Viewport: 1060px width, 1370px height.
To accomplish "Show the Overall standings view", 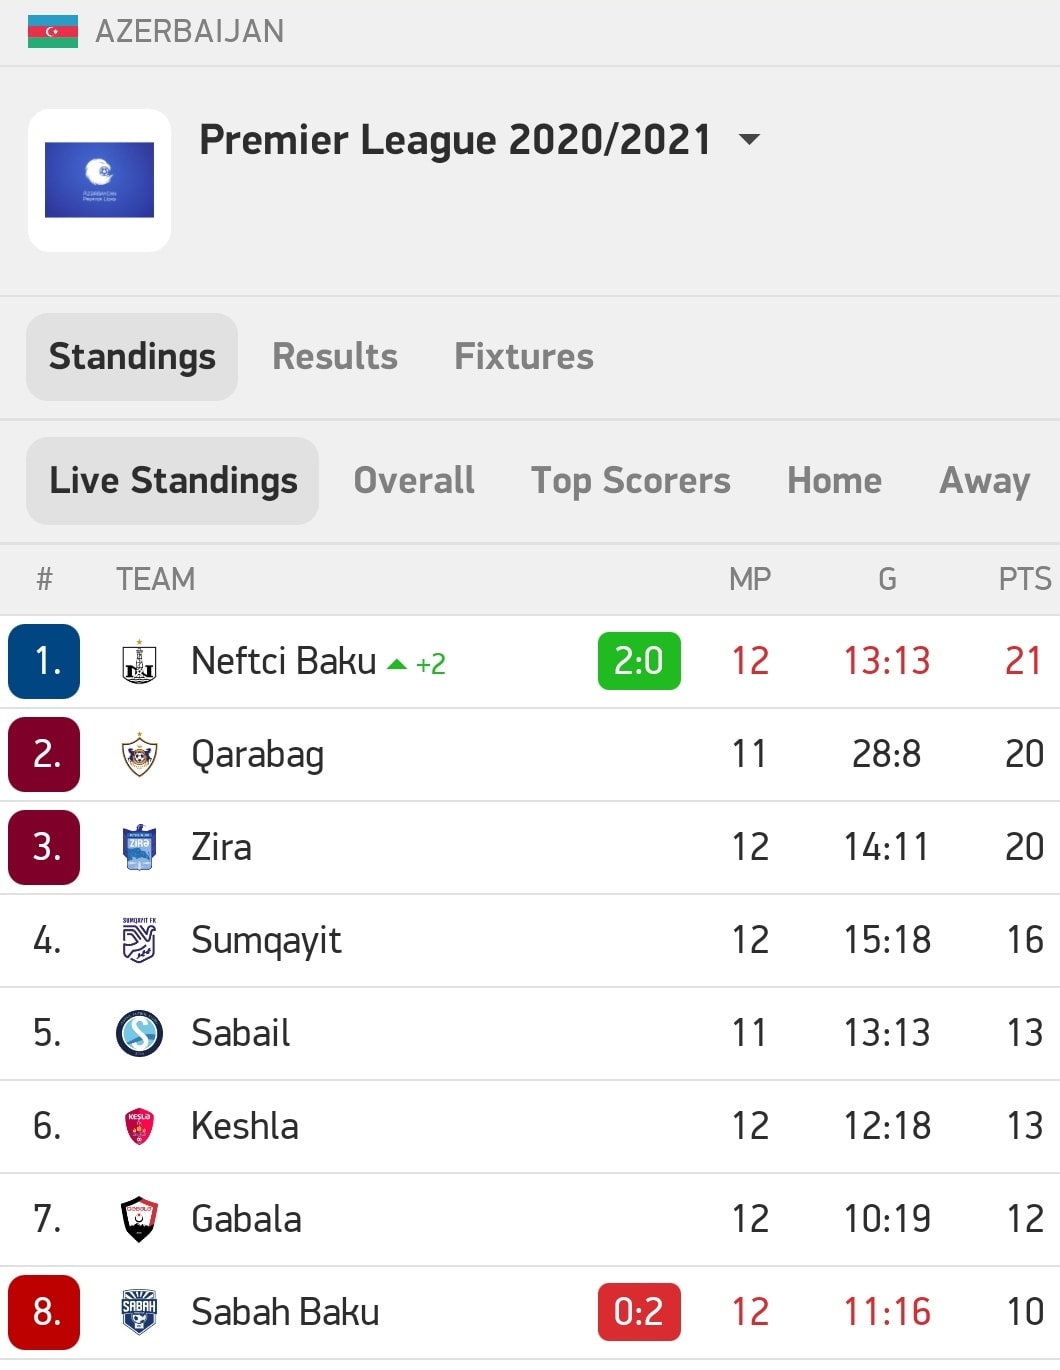I will tap(414, 481).
